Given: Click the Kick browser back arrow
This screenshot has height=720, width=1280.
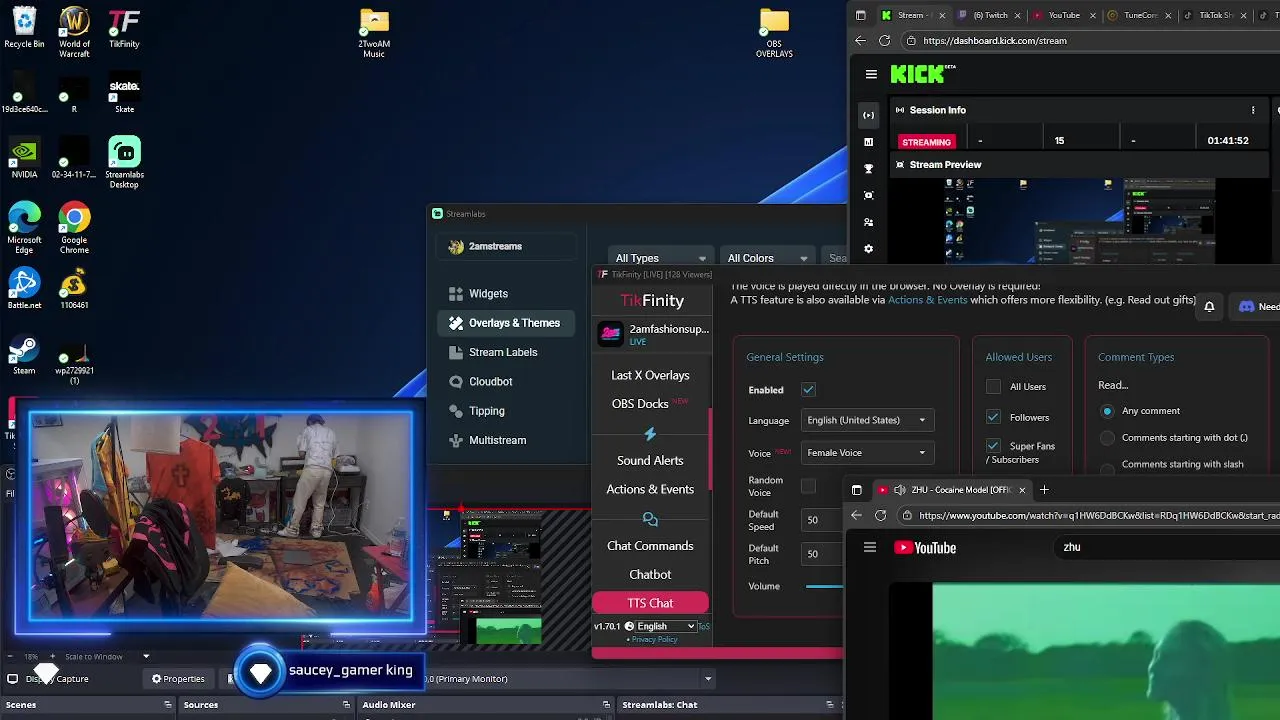Looking at the screenshot, I should pos(860,41).
